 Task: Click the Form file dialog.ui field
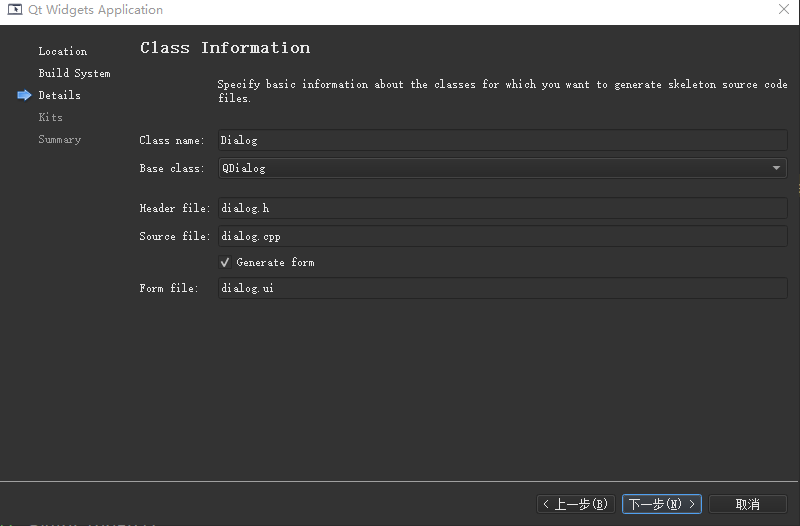[x=503, y=288]
